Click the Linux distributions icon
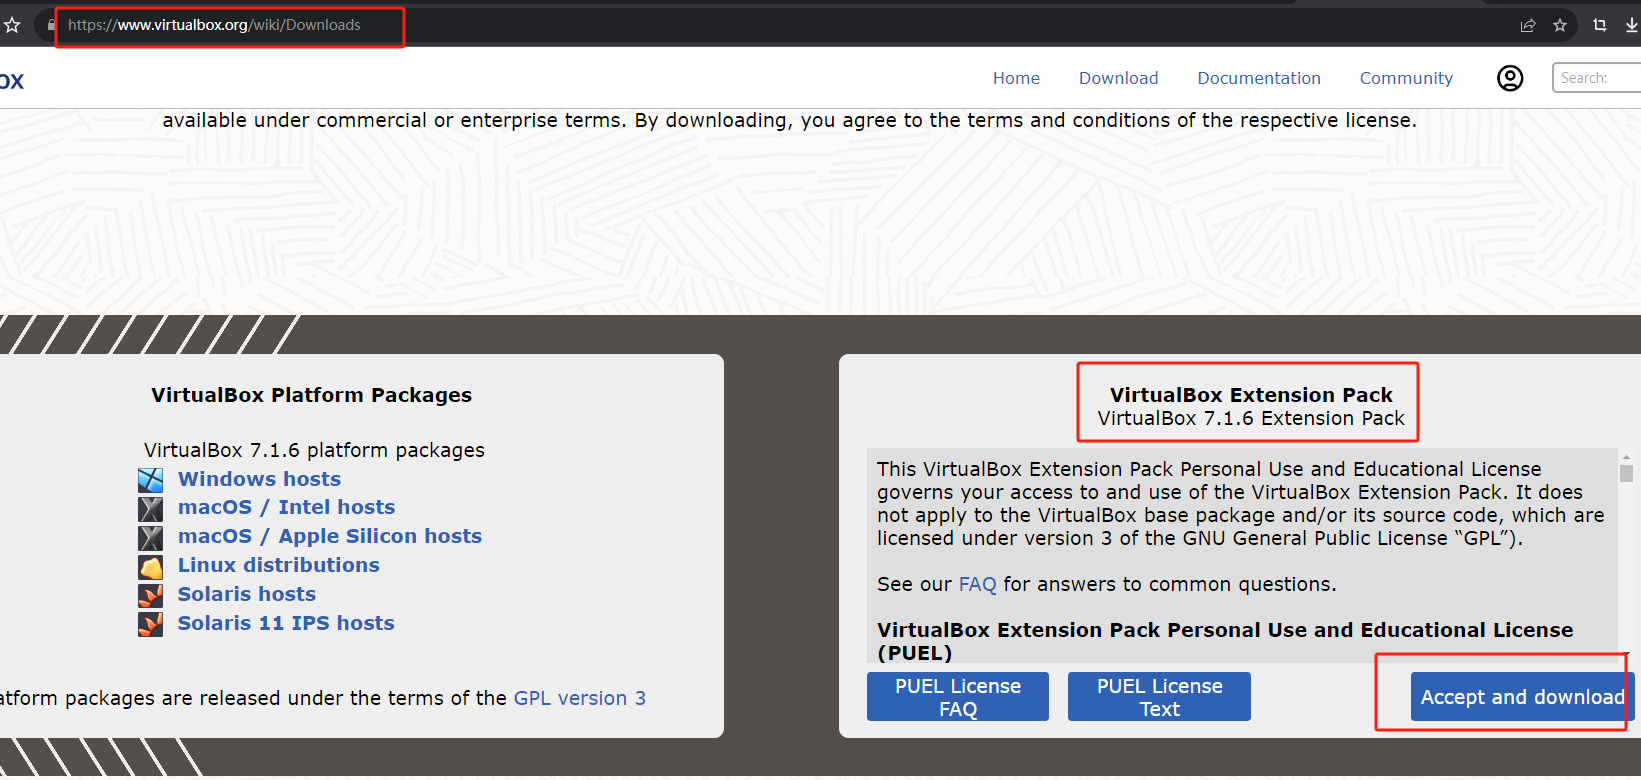Screen dimensions: 1641x780 click(x=151, y=567)
